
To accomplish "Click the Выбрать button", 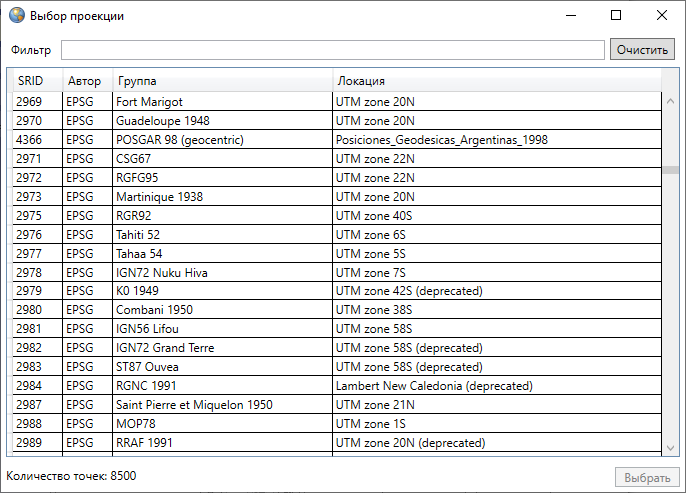I will coord(646,478).
